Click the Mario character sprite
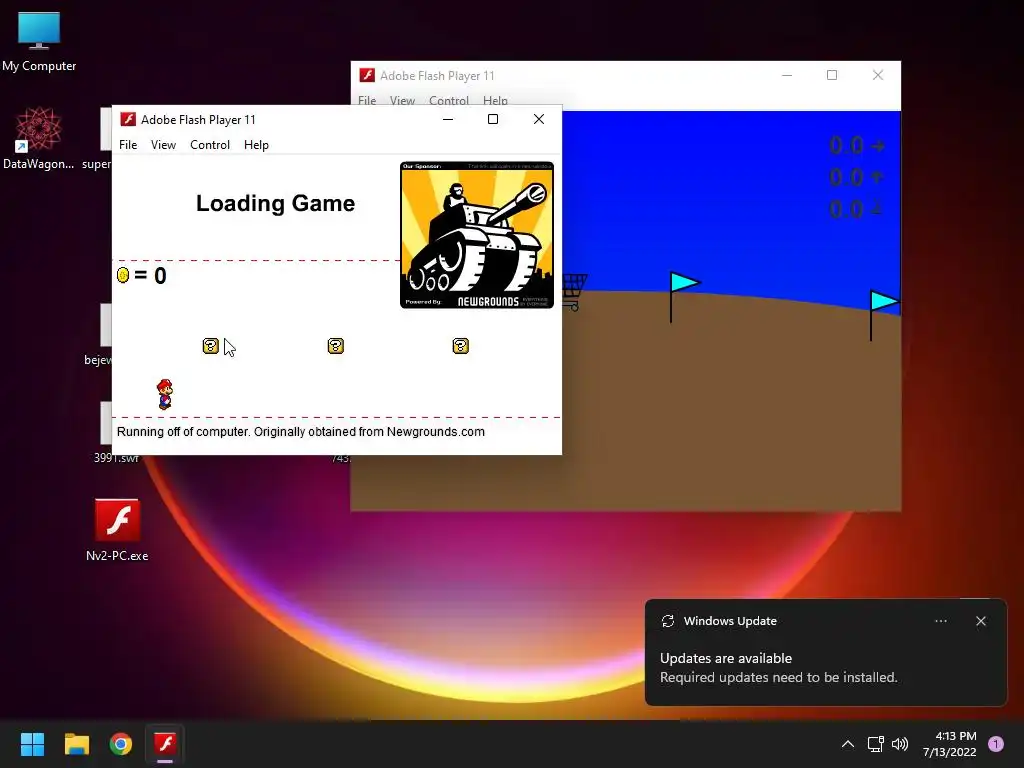 (x=165, y=394)
